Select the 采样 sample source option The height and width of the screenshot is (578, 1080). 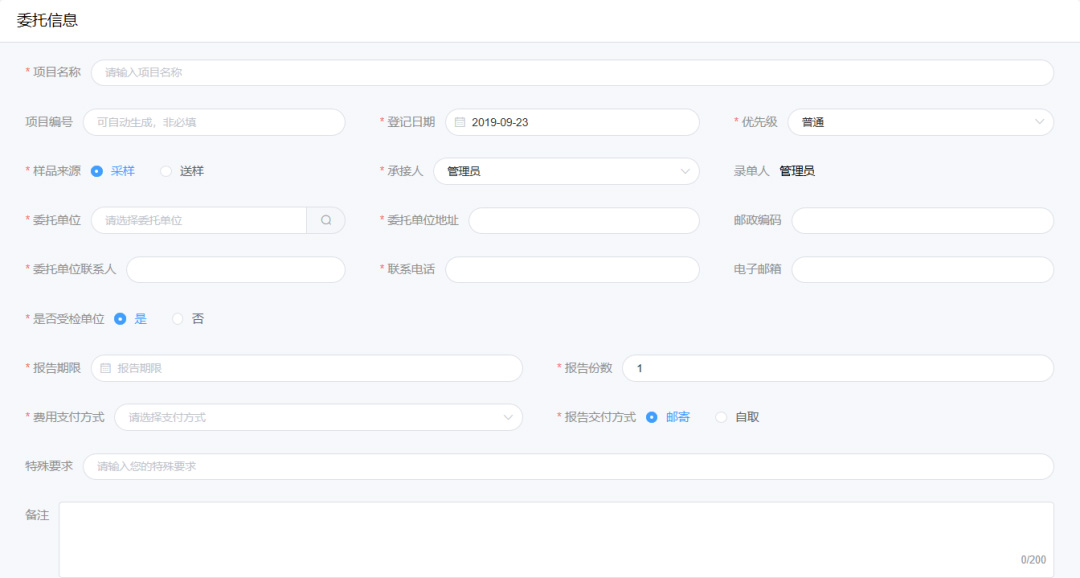(x=97, y=171)
